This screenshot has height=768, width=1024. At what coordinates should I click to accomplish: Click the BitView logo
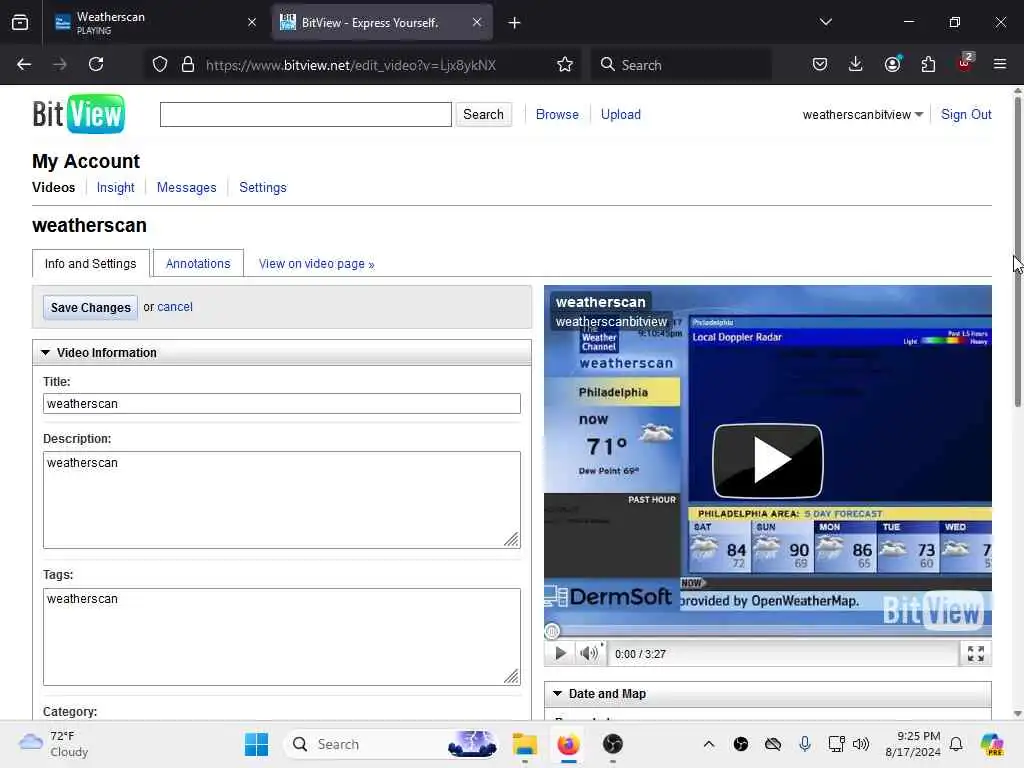[x=78, y=114]
